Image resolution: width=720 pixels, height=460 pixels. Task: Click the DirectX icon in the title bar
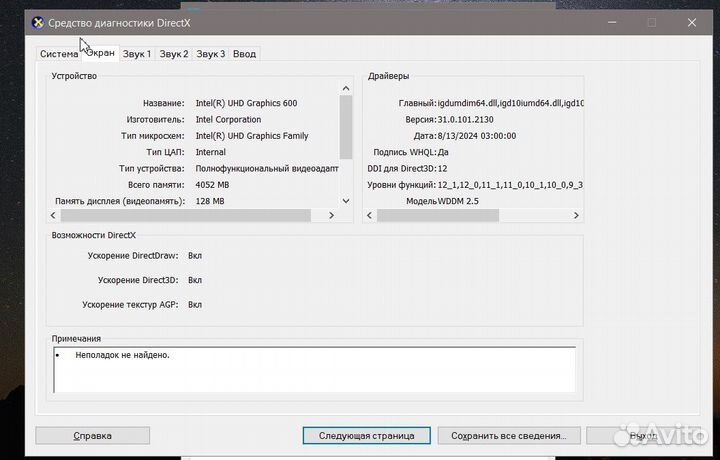point(37,22)
